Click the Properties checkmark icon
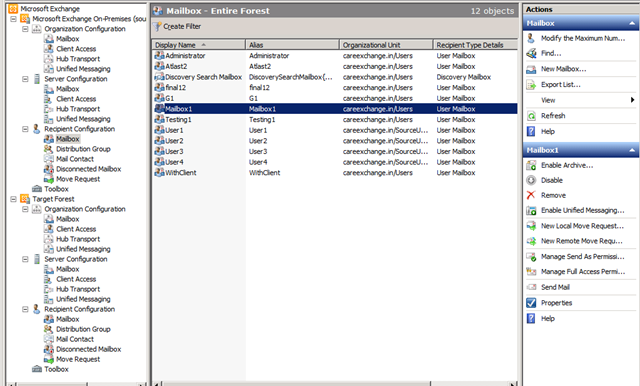The image size is (640, 386). click(531, 303)
